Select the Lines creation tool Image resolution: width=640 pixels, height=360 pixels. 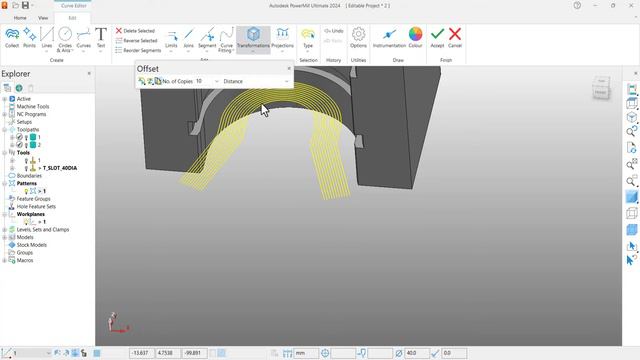click(47, 39)
